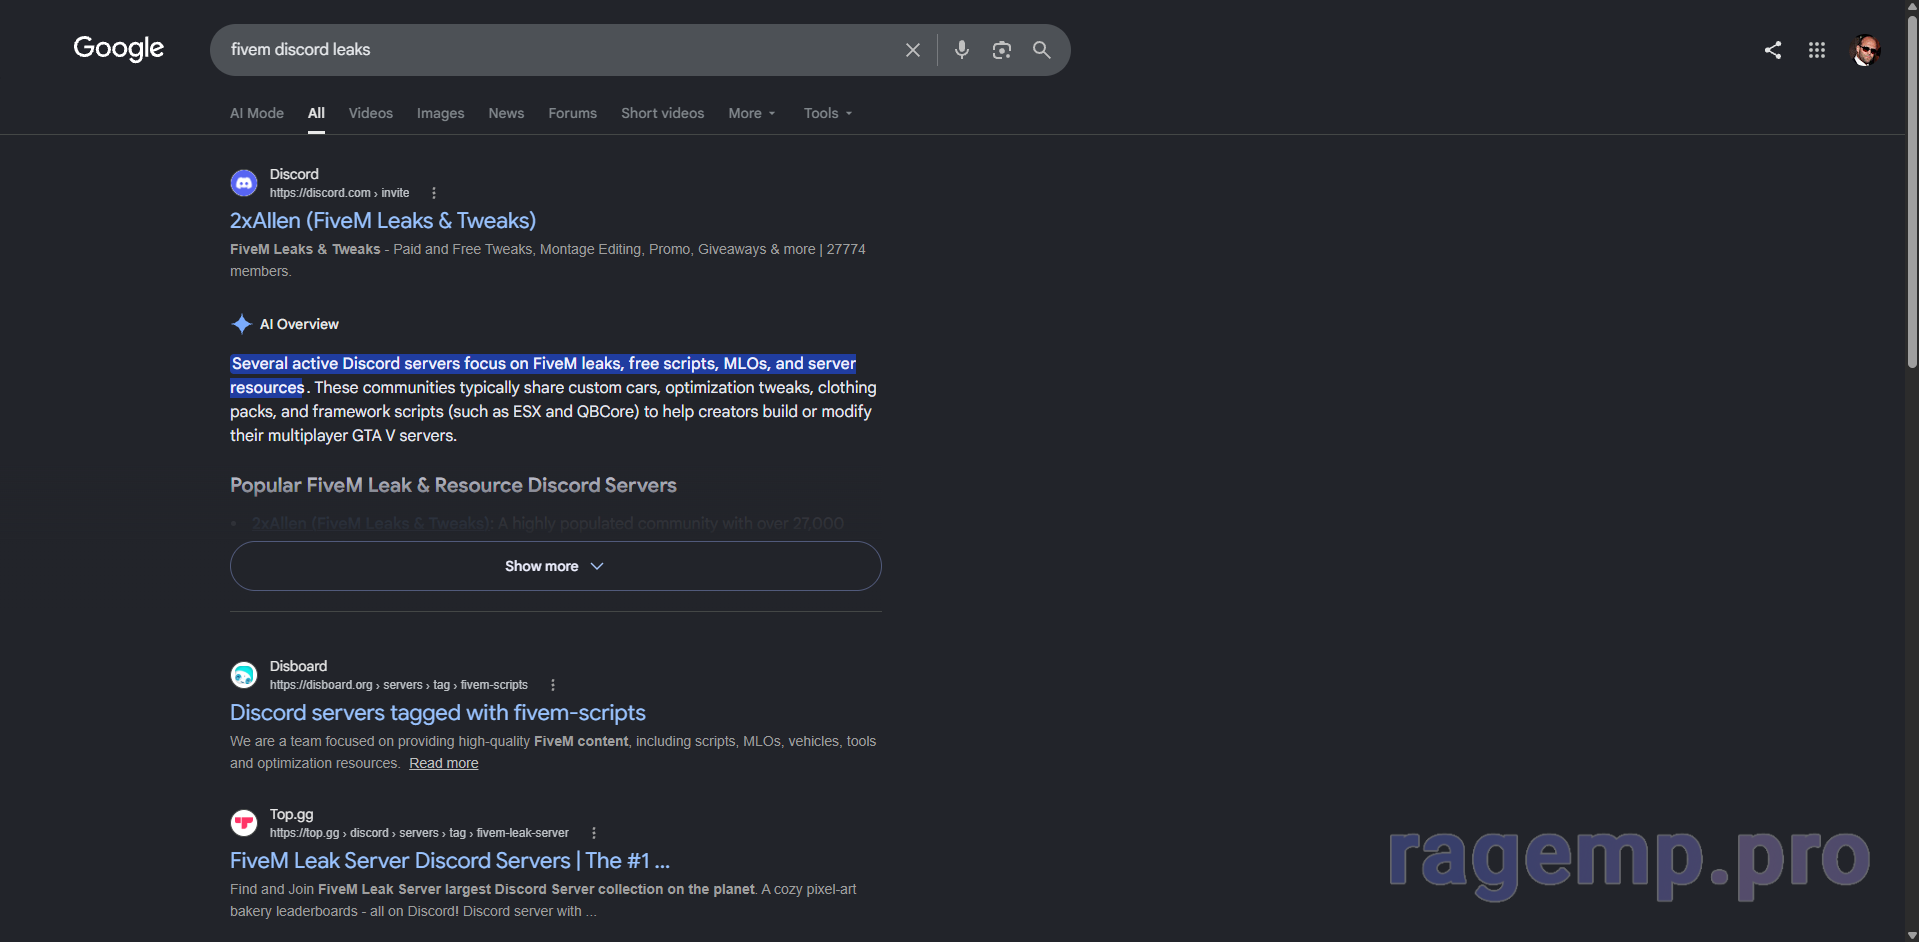Click the Google logo

pyautogui.click(x=118, y=48)
